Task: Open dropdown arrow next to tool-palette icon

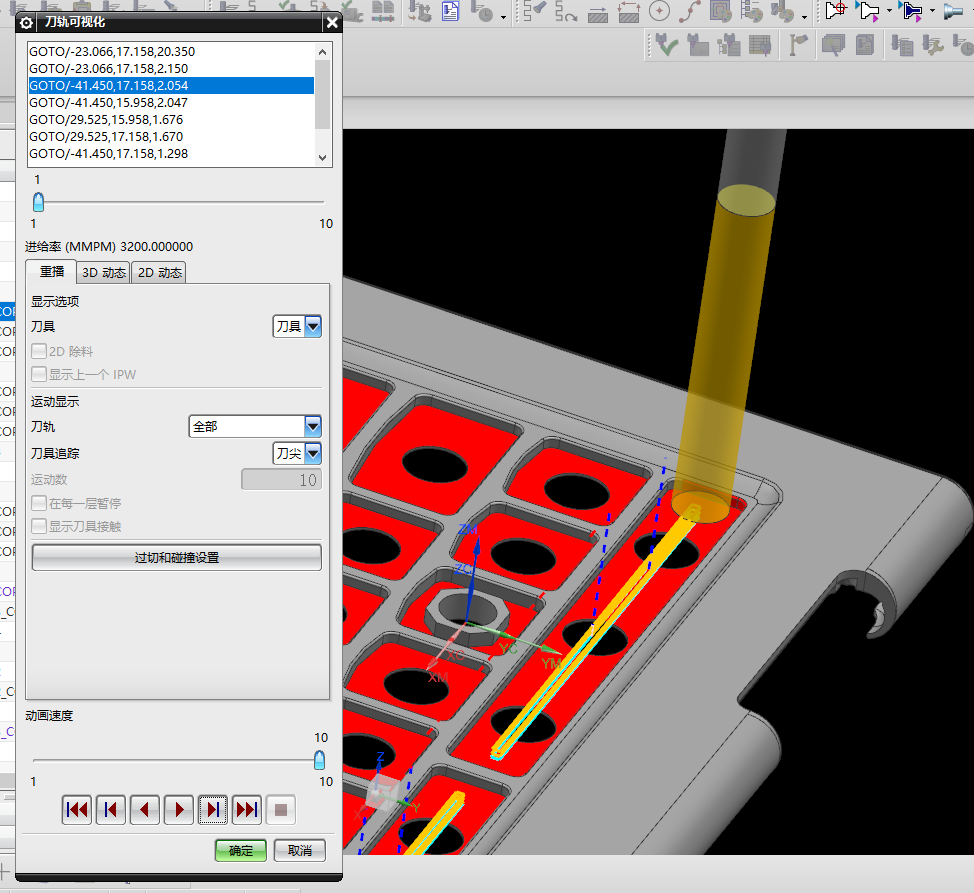Action: click(x=804, y=17)
